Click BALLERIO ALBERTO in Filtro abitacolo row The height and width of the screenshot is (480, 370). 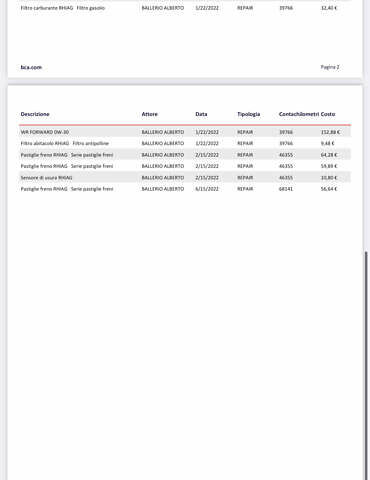tap(163, 143)
